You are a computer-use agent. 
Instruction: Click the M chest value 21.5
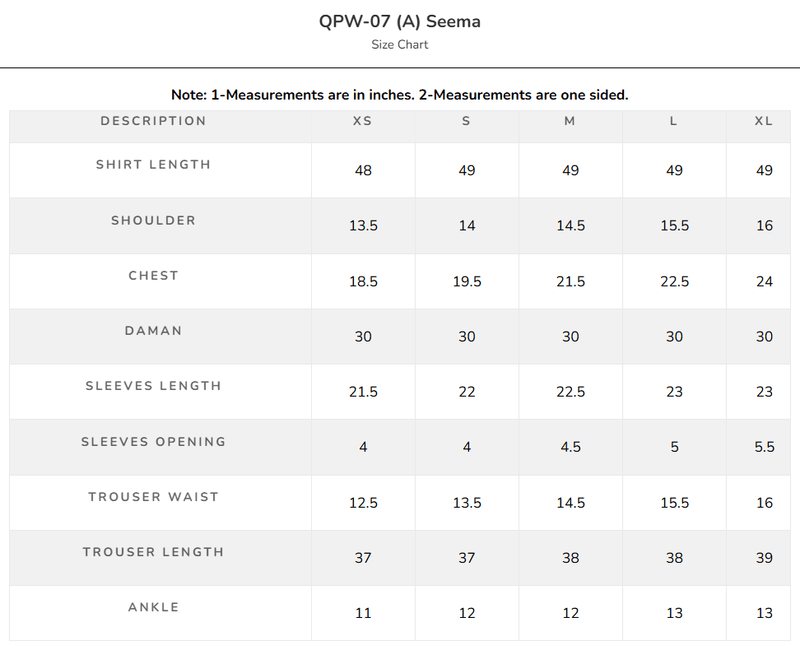click(570, 282)
